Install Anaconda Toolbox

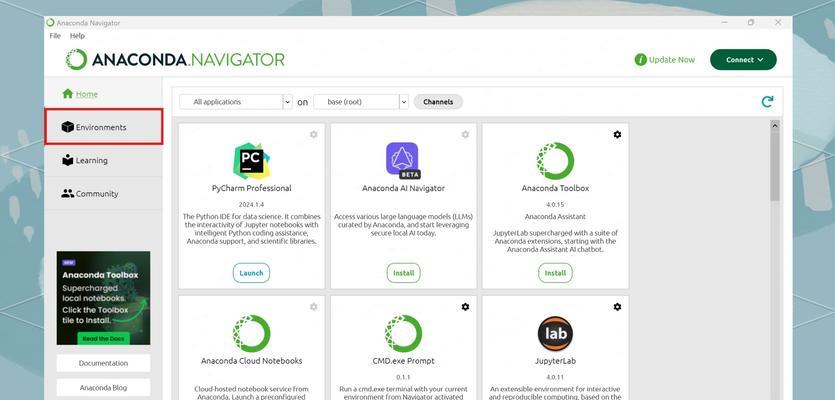click(555, 273)
